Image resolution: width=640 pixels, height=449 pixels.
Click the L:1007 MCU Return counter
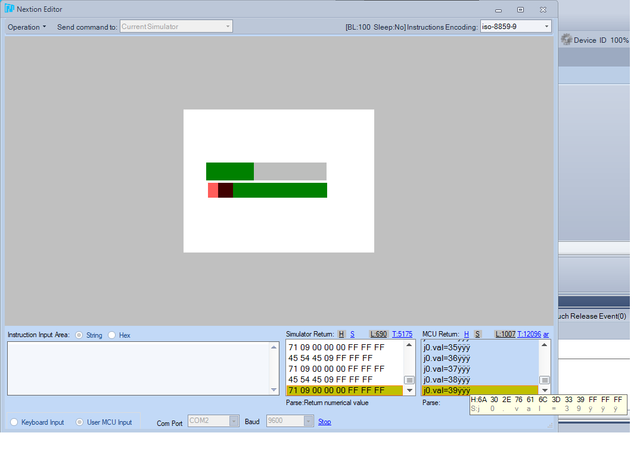tap(505, 334)
